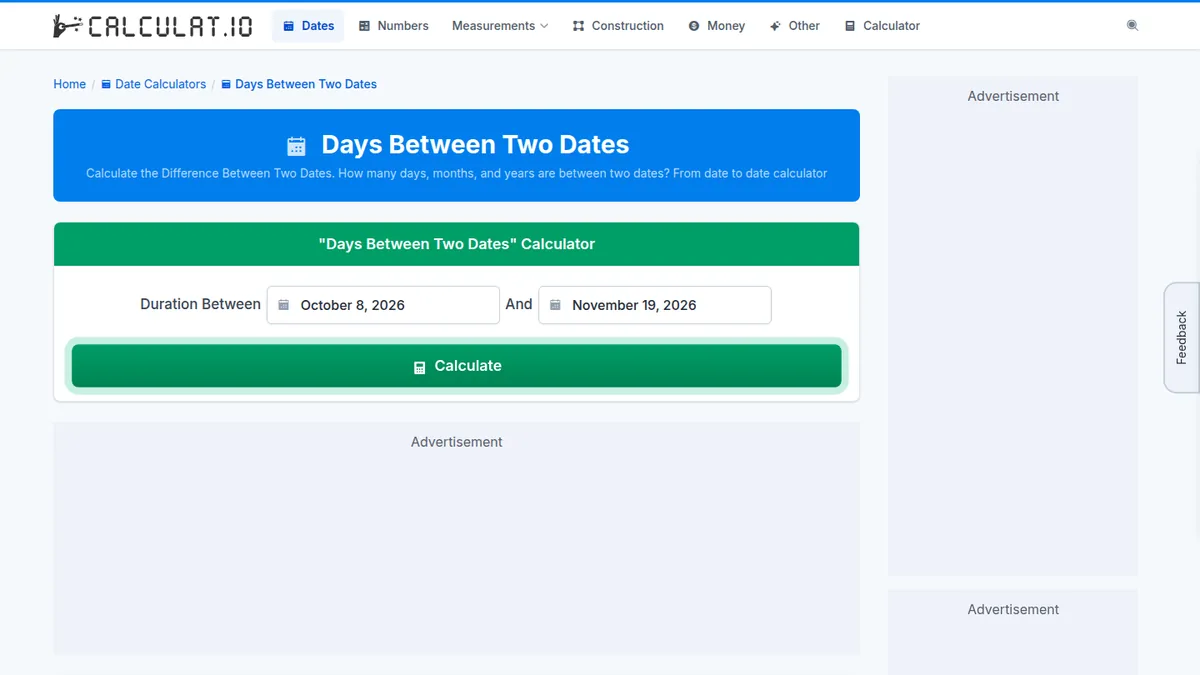This screenshot has width=1200, height=675.
Task: Open the Construction menu
Action: [618, 26]
